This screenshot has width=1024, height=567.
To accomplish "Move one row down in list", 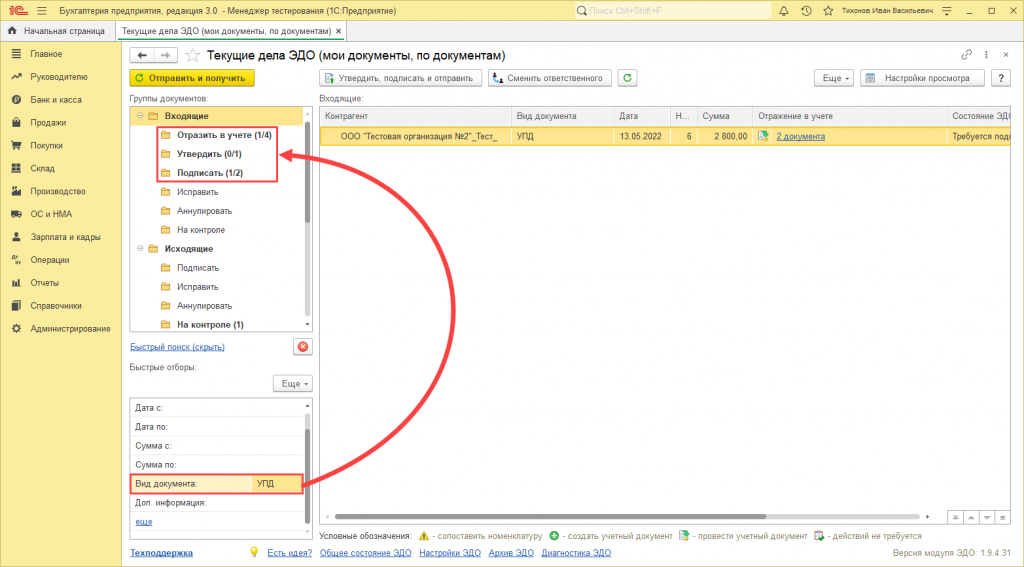I will tap(987, 517).
